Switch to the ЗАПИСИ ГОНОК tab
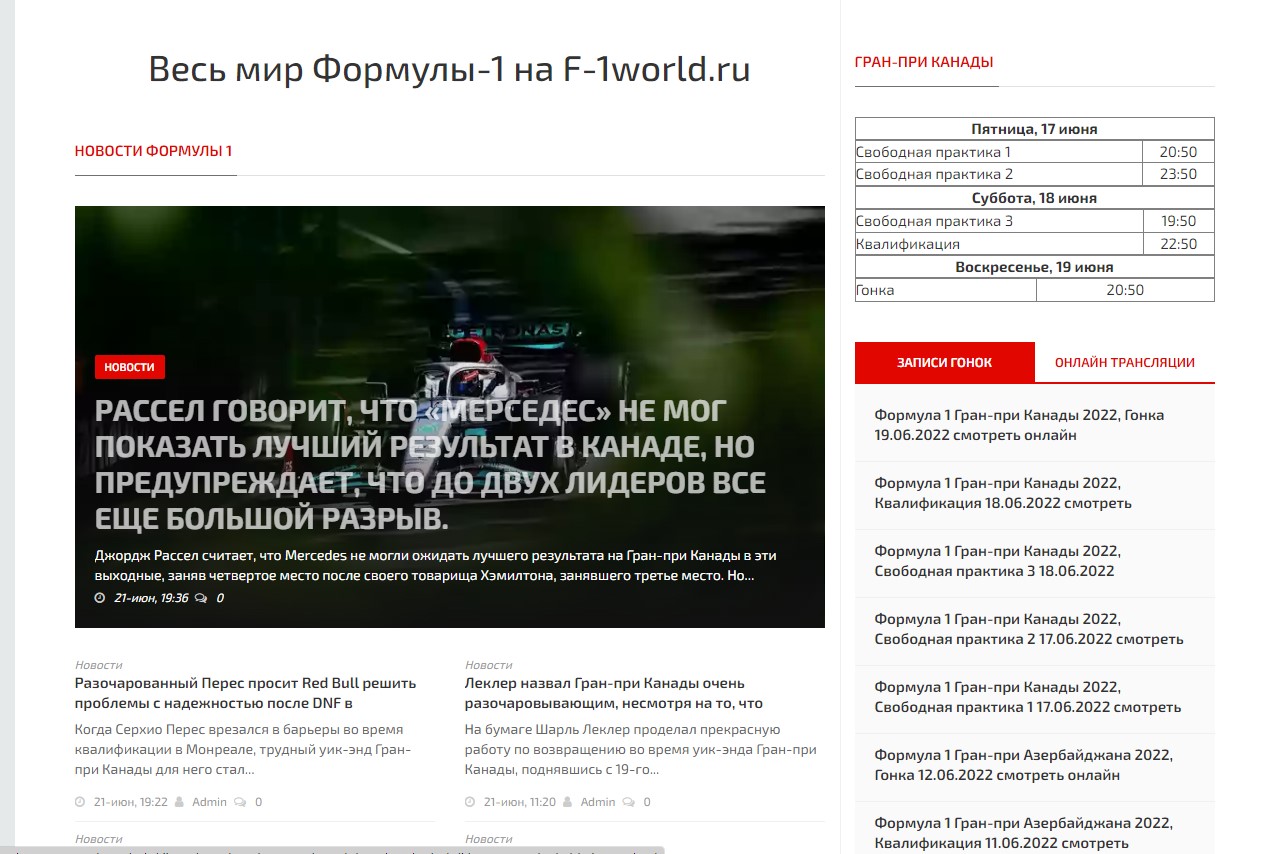1272x854 pixels. (x=945, y=362)
